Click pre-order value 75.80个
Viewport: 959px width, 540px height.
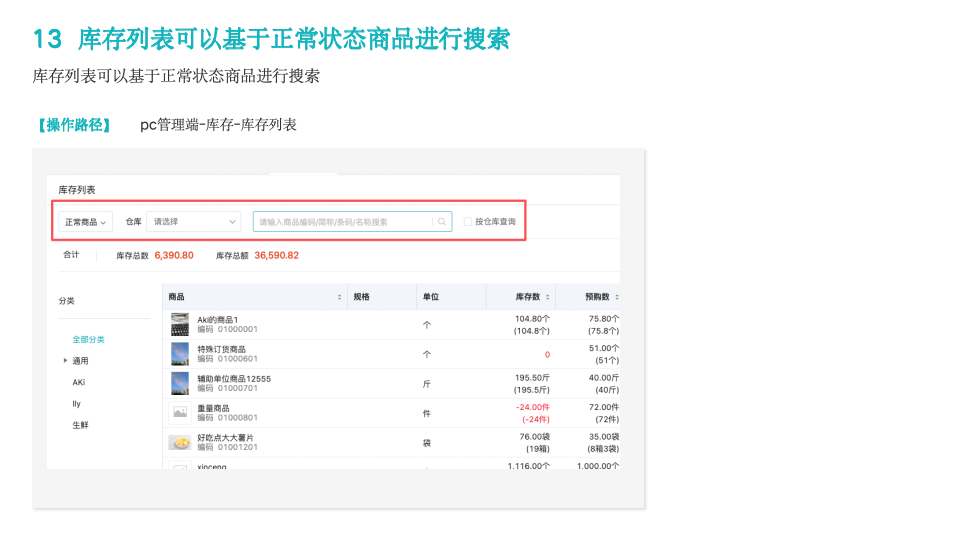pyautogui.click(x=604, y=319)
